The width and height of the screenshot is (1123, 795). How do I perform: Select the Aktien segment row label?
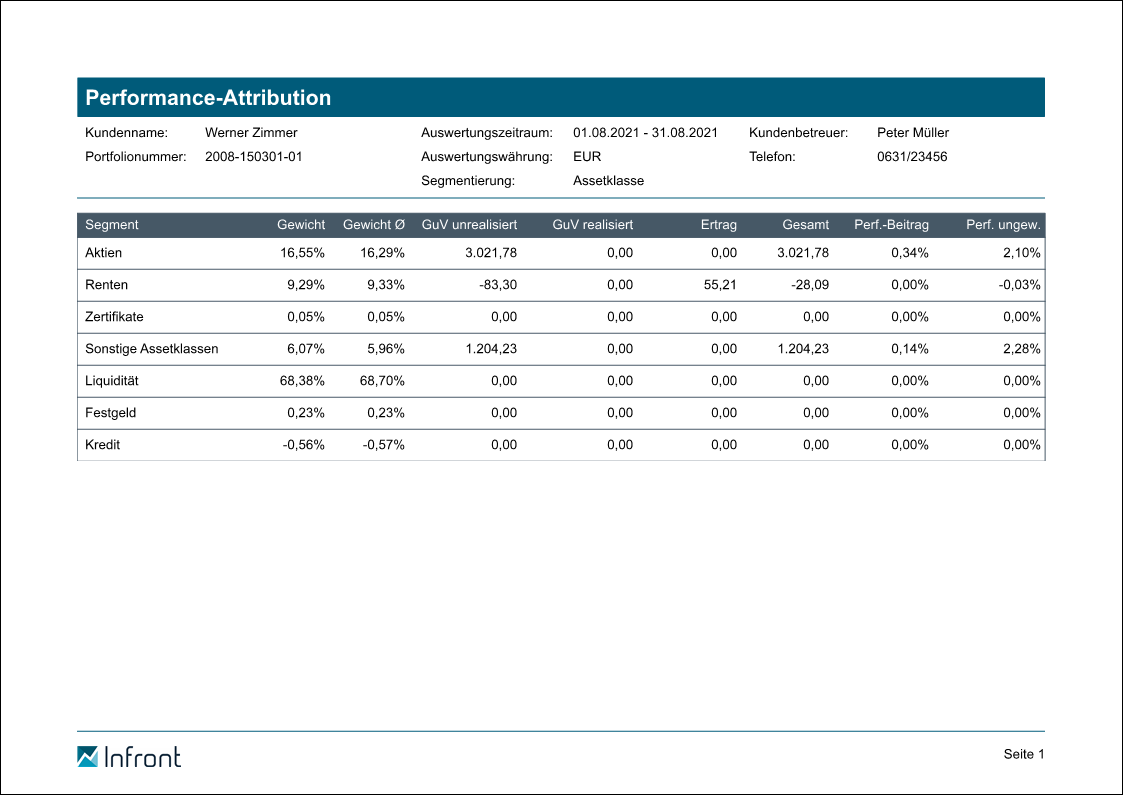(103, 253)
